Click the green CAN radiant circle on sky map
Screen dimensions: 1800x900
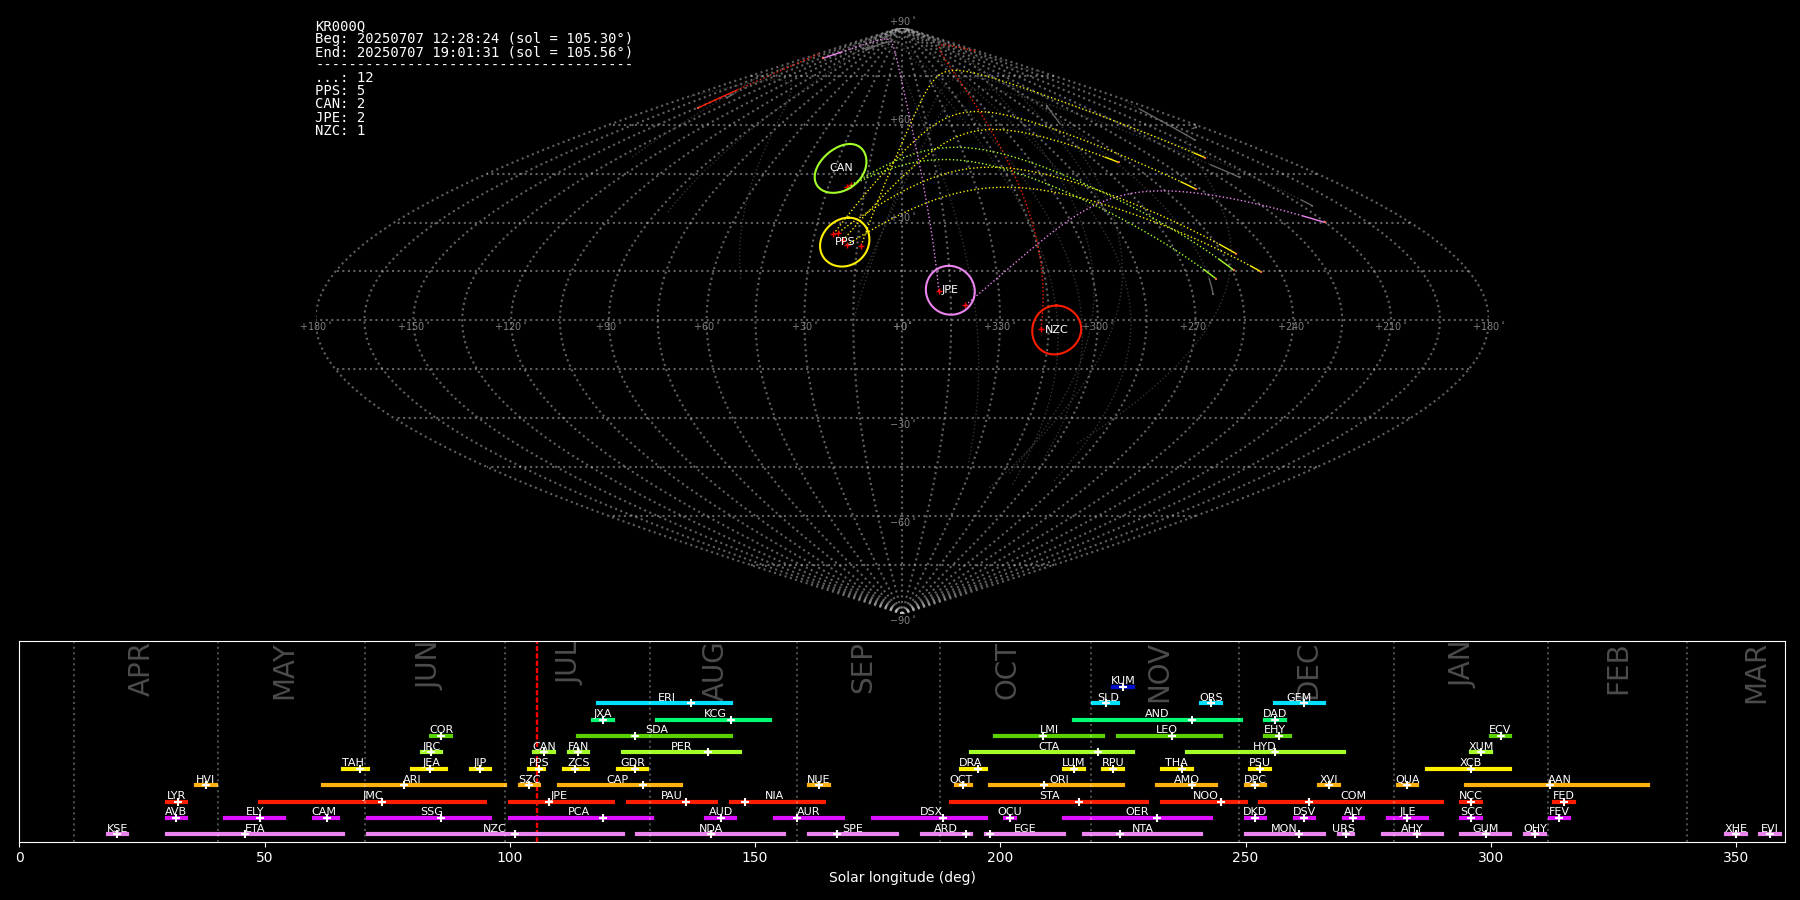coord(841,168)
